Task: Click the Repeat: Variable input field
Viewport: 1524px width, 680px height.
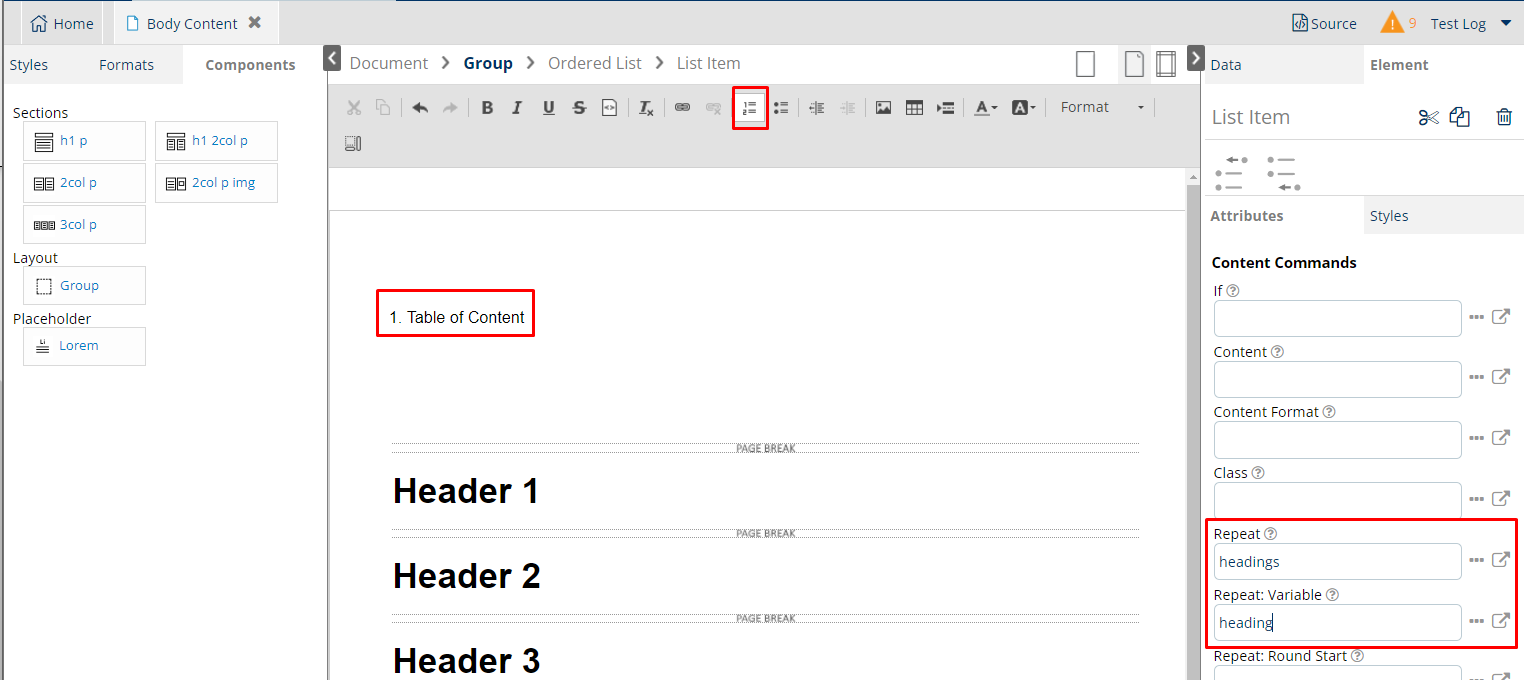Action: tap(1337, 622)
